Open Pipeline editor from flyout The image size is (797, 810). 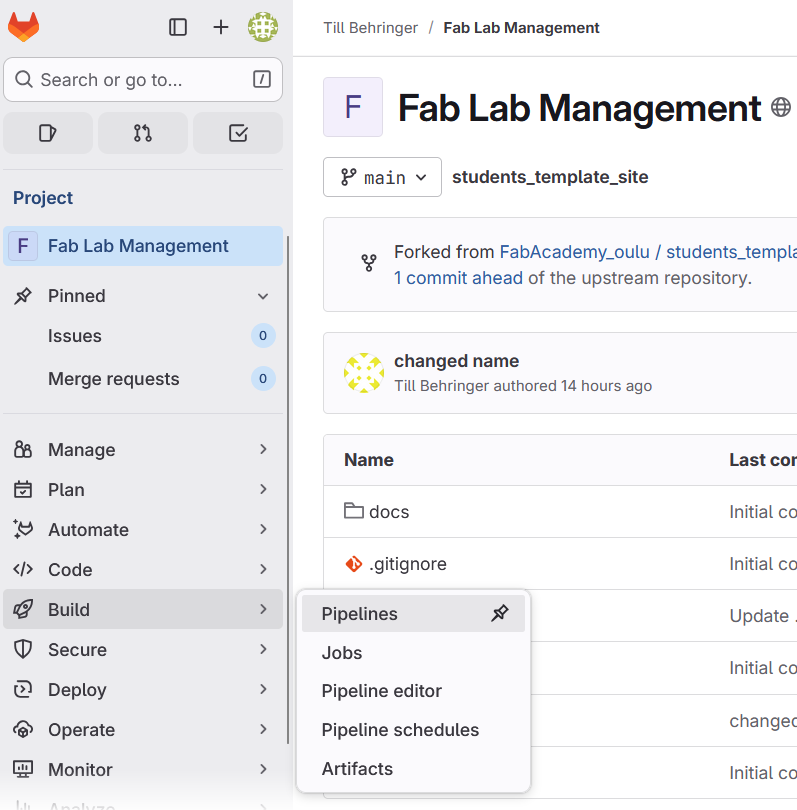tap(413, 691)
